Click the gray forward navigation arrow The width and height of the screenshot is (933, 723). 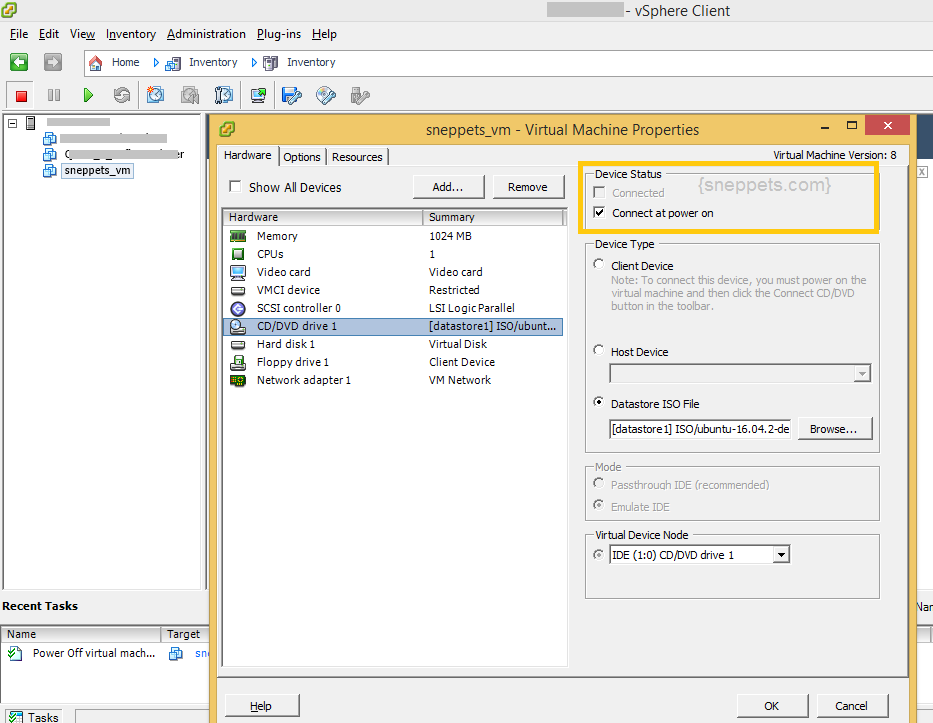point(53,62)
